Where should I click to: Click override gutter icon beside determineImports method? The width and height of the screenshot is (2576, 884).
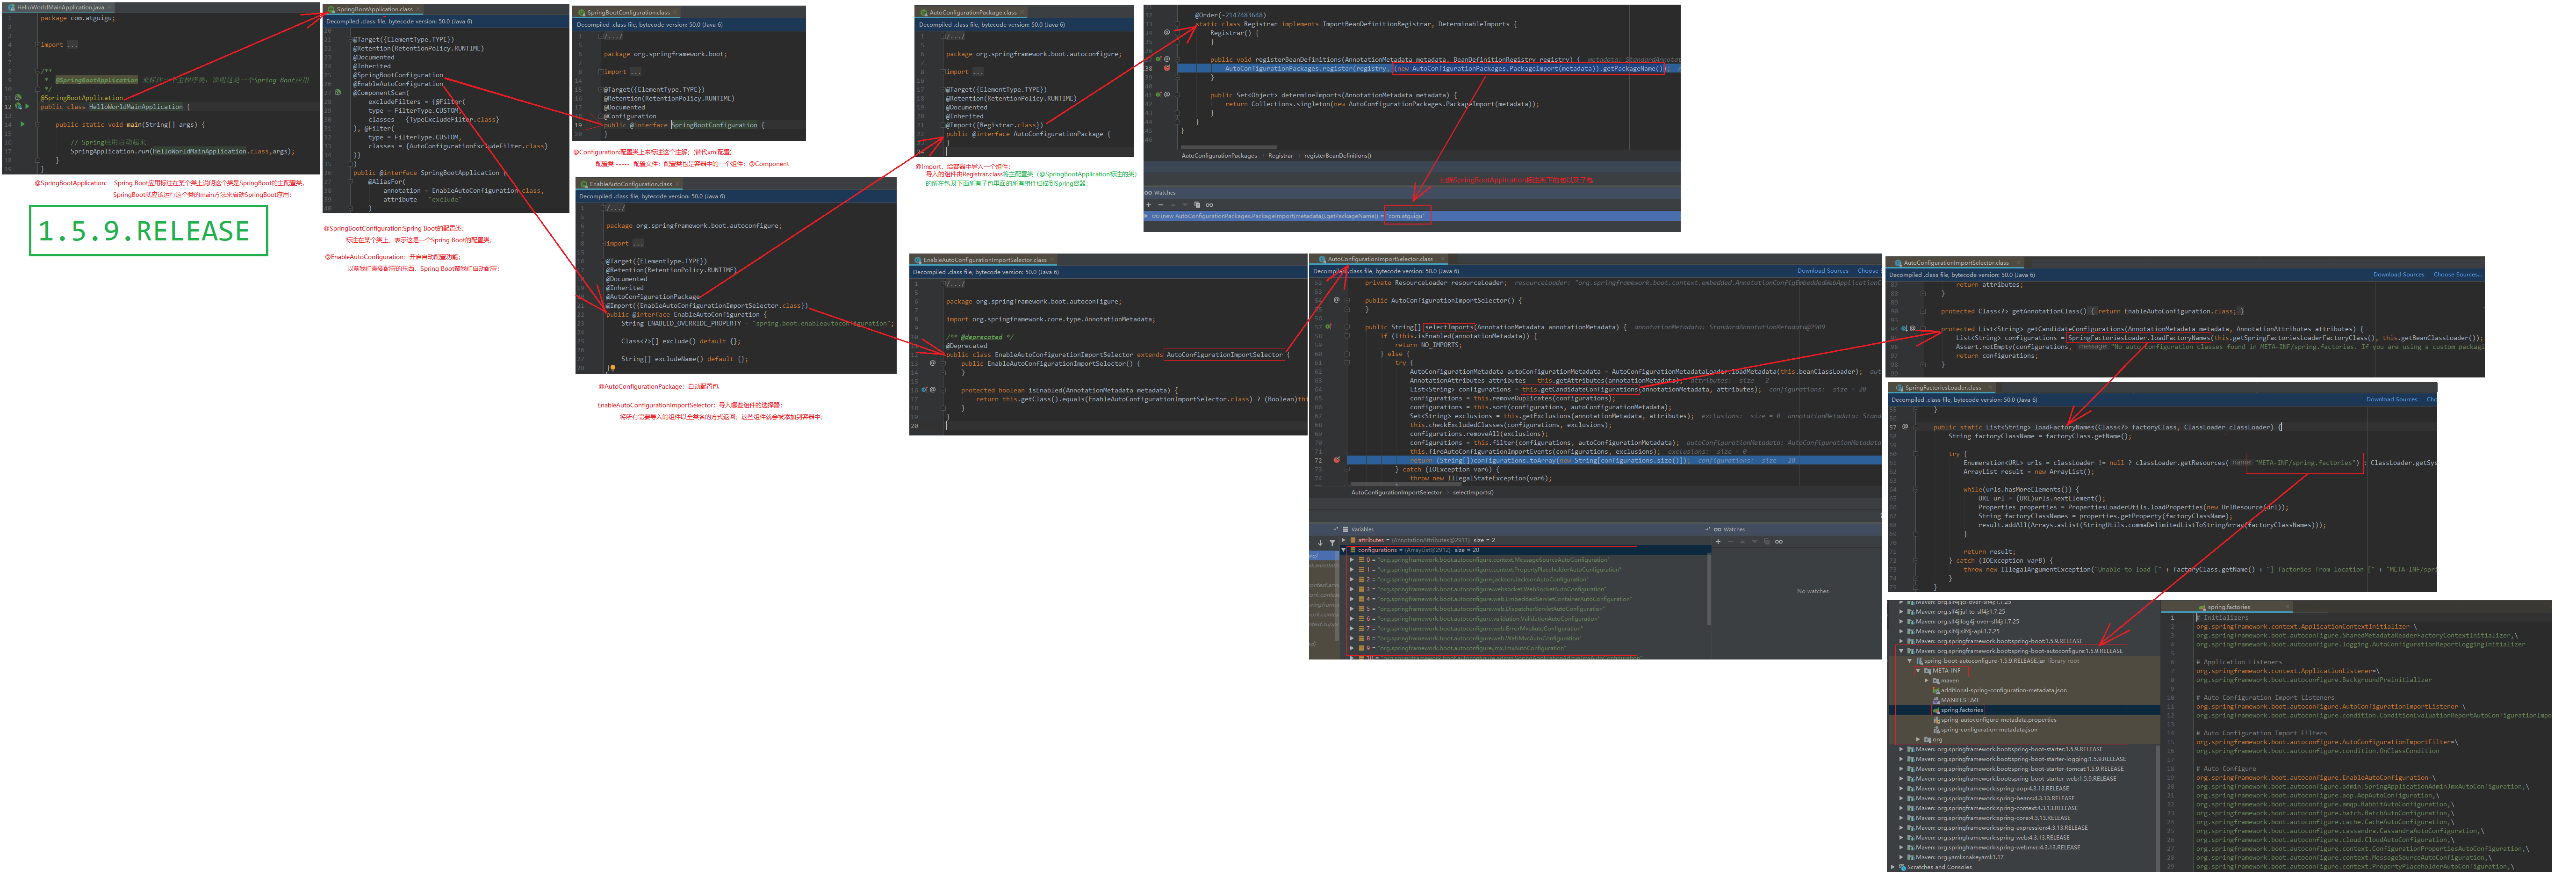tap(1159, 95)
